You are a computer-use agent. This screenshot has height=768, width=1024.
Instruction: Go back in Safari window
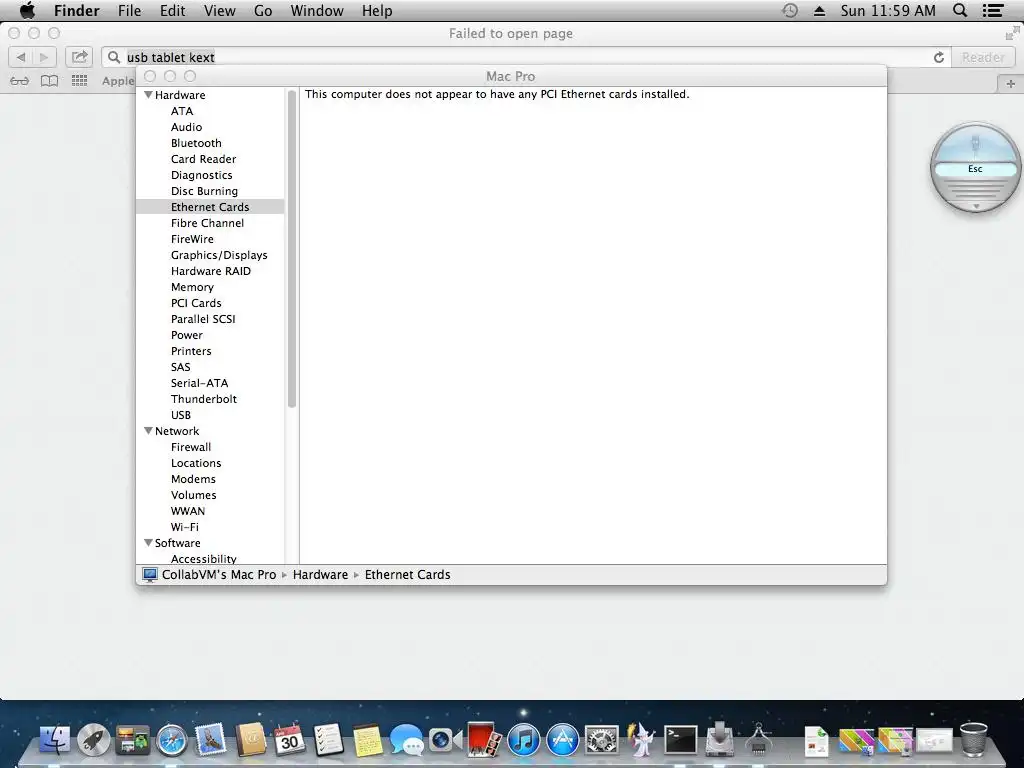[20, 57]
